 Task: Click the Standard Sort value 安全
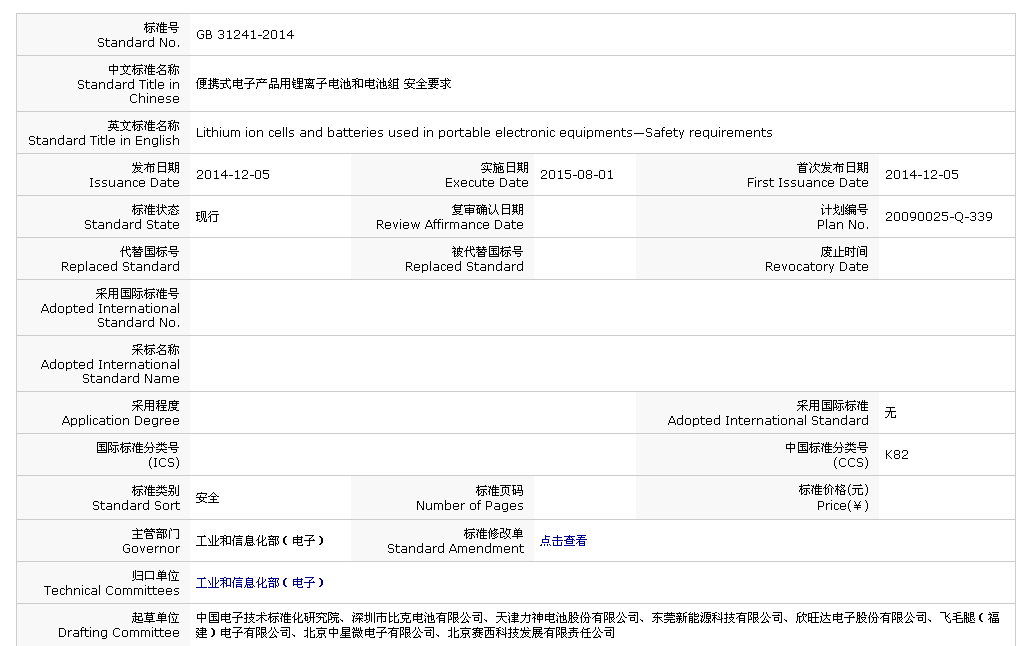tap(207, 498)
